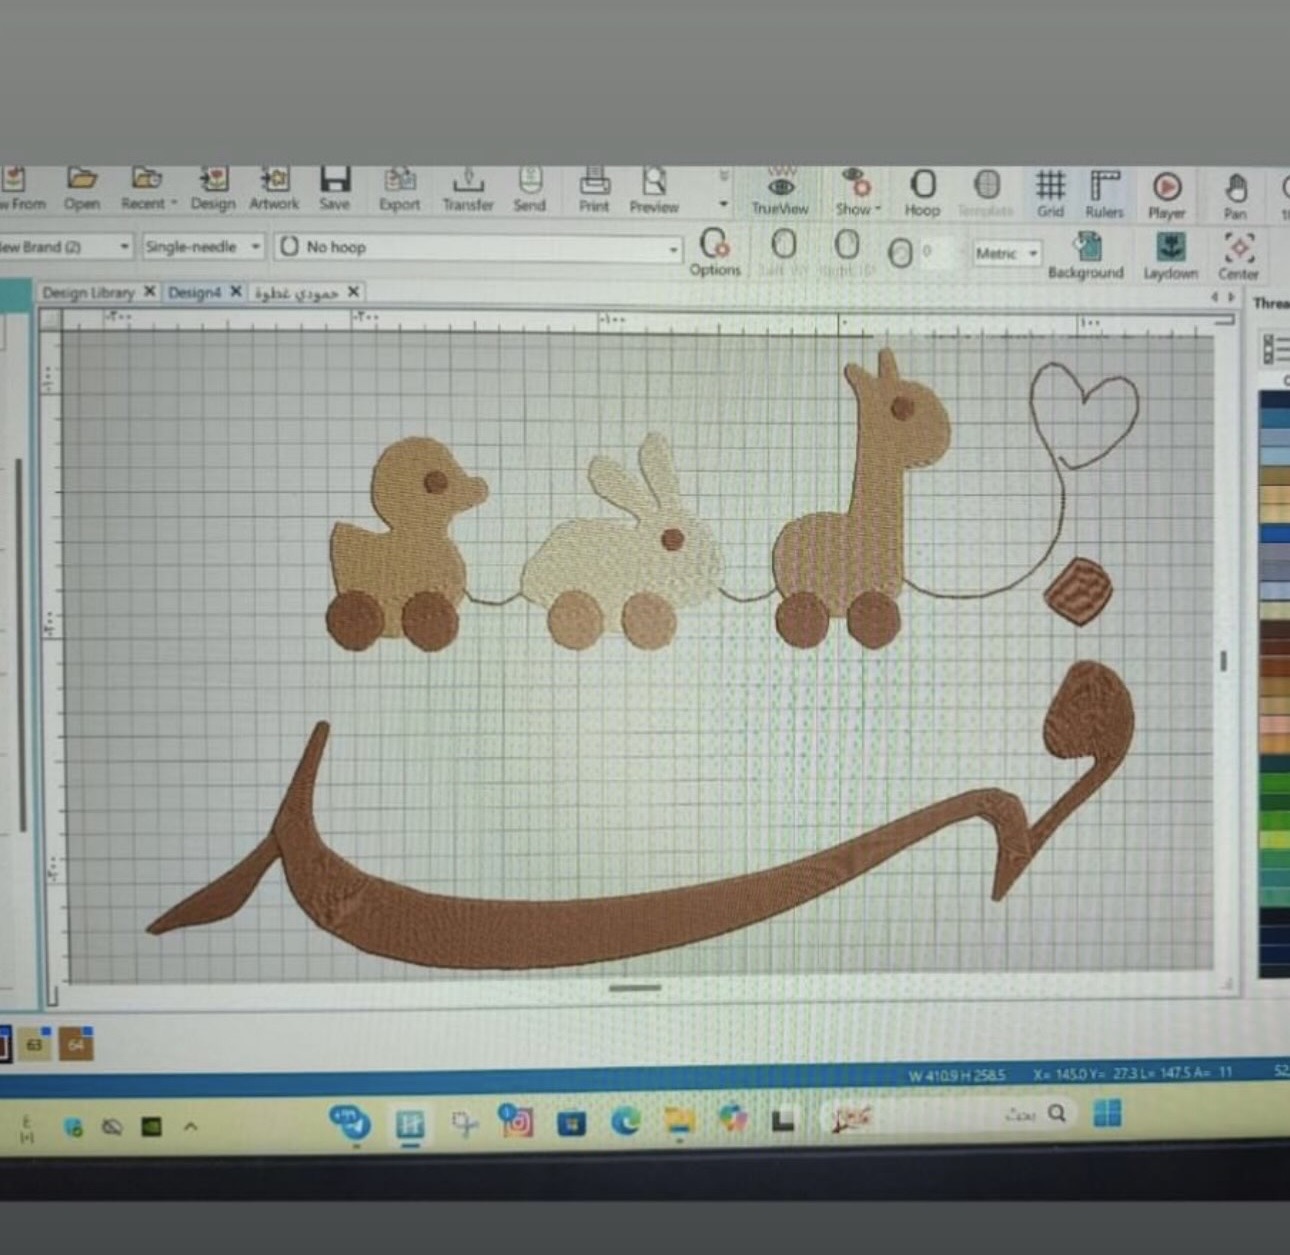Toggle Rulers display

pyautogui.click(x=1104, y=194)
